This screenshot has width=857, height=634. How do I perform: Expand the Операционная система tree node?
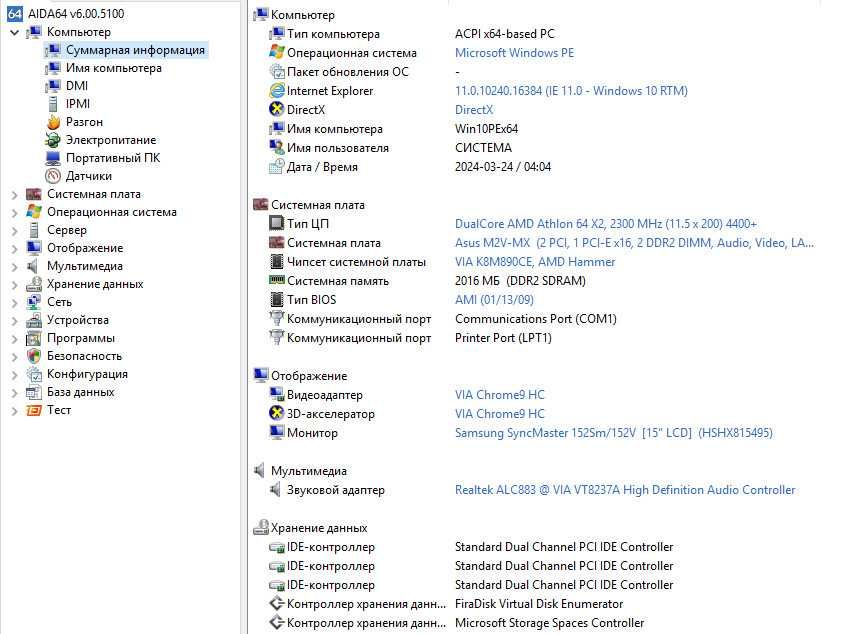15,213
